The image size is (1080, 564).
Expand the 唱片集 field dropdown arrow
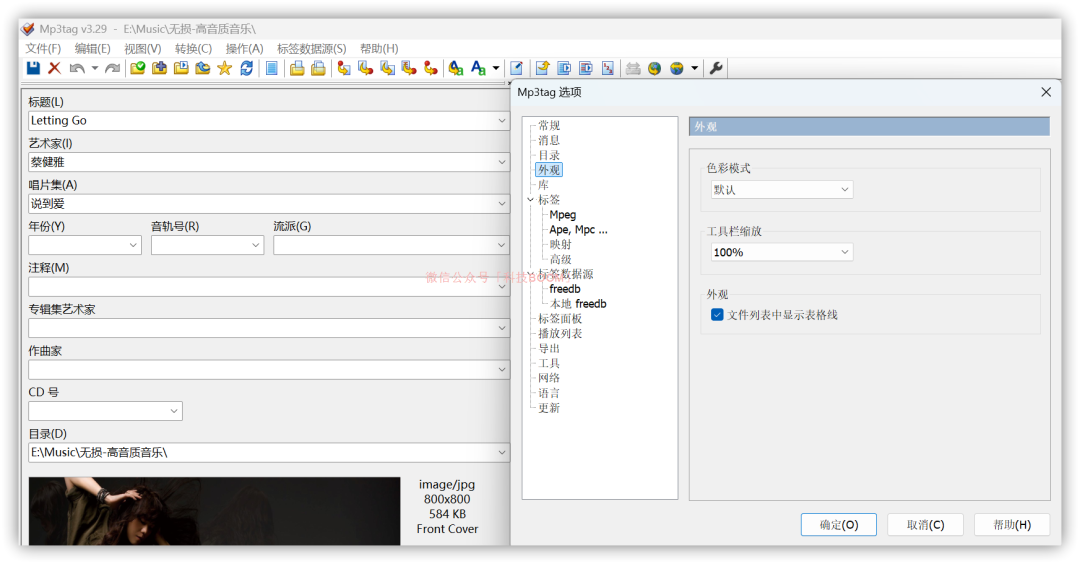click(502, 203)
